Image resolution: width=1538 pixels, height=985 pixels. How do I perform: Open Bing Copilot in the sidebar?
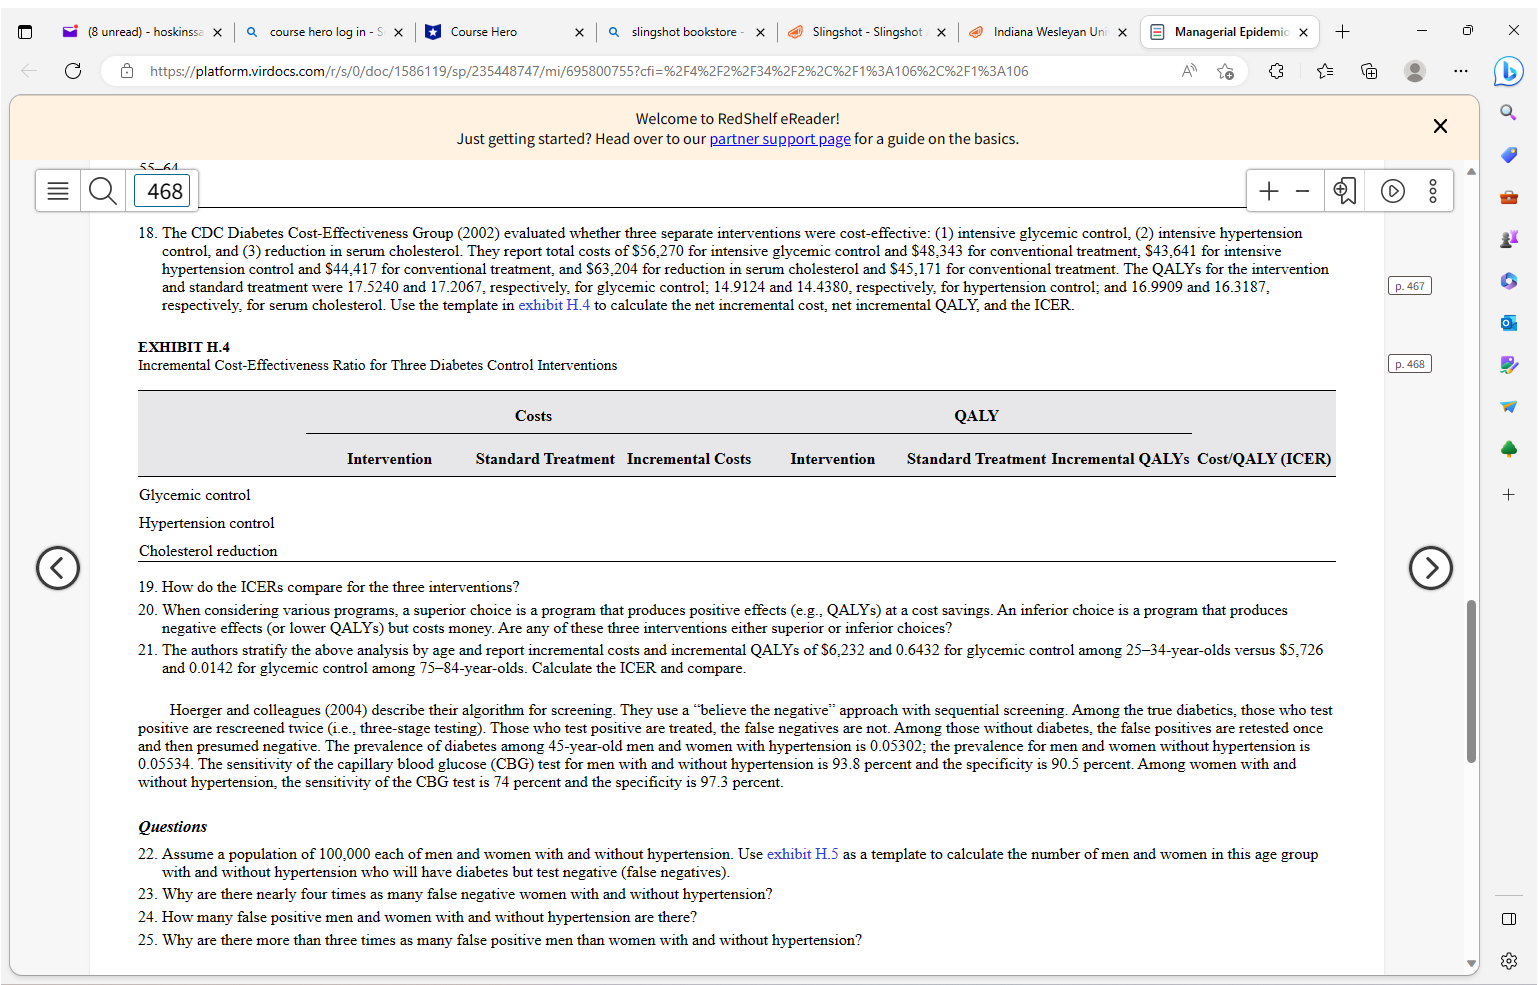point(1509,71)
